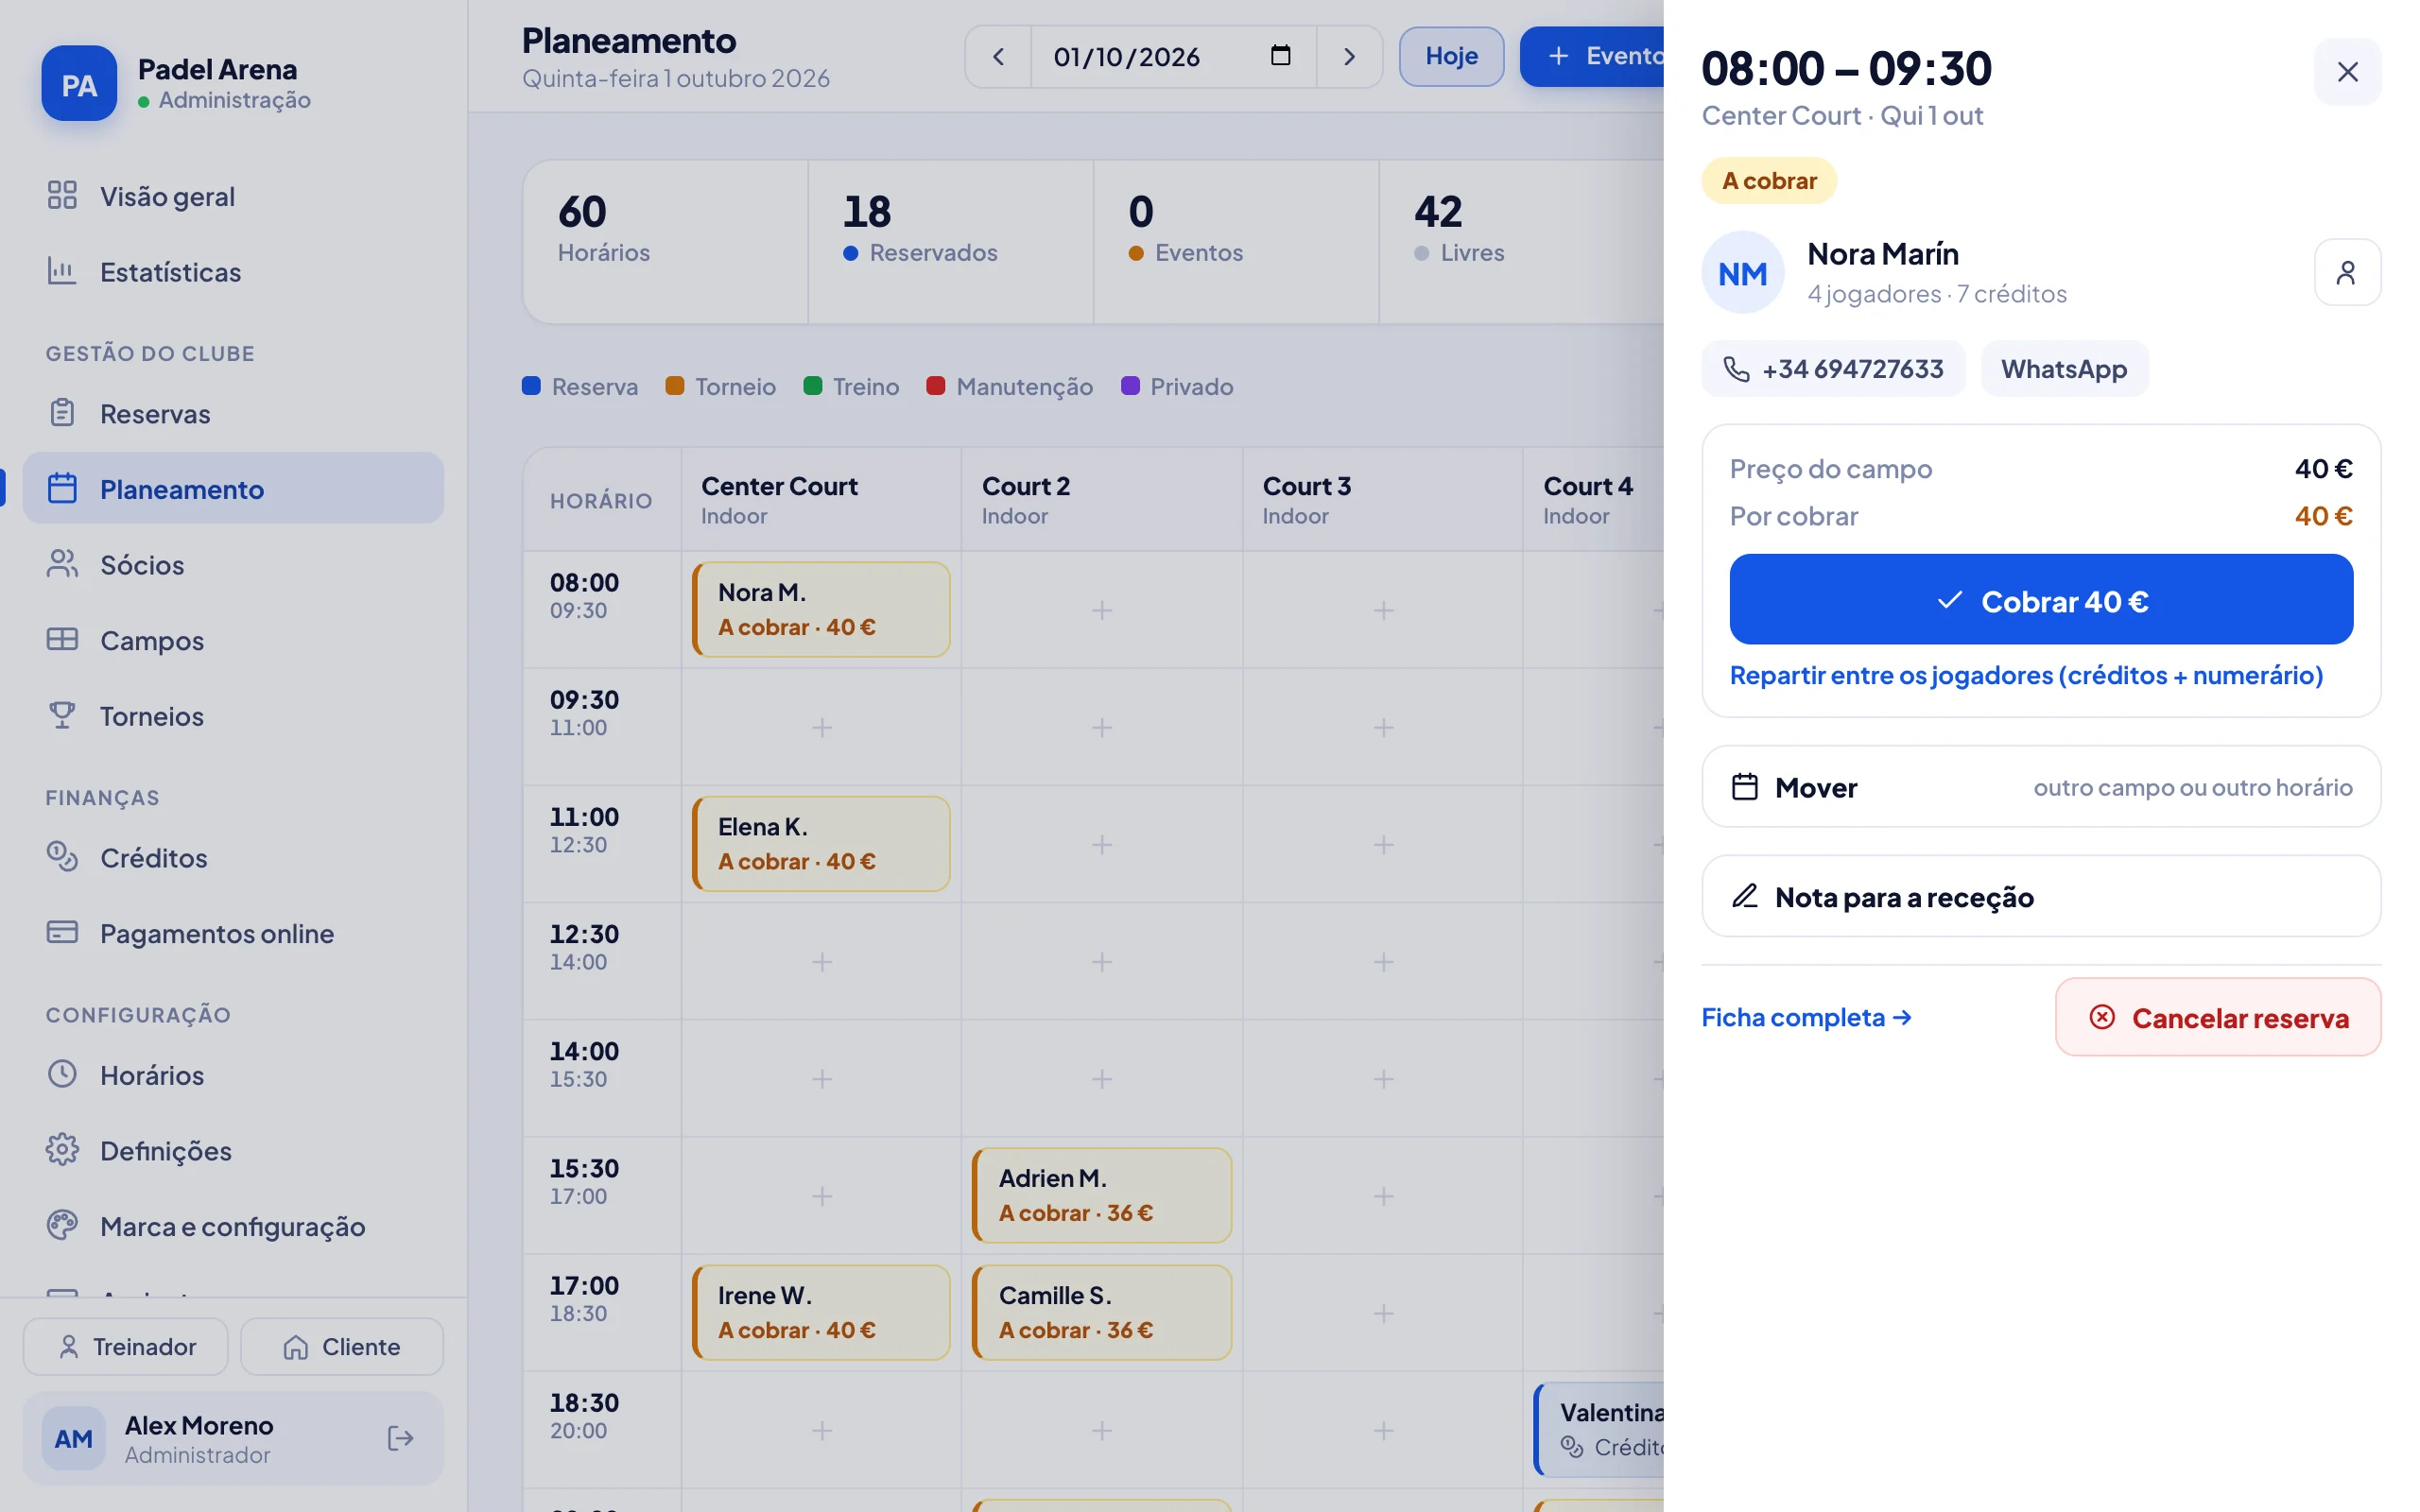Select the Planeamento menu item

click(233, 489)
